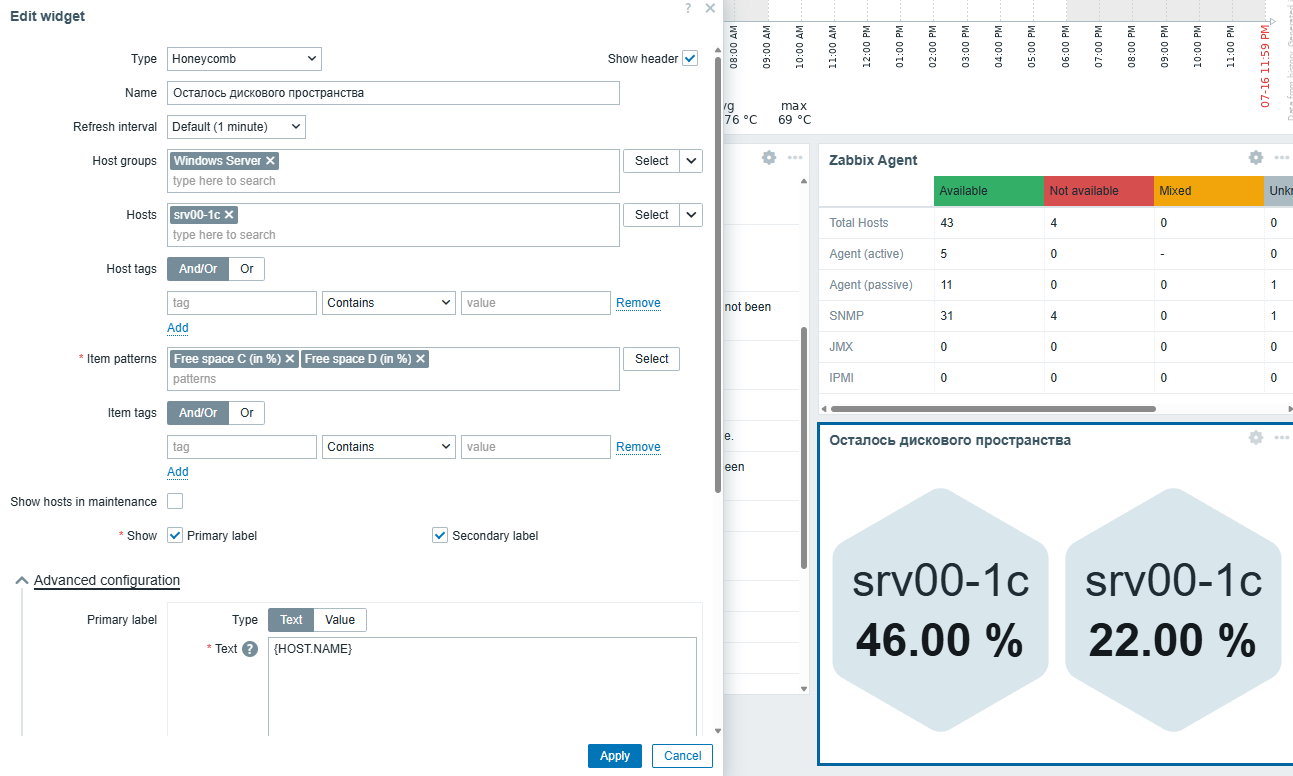Open the Text field help hint icon

(x=250, y=649)
